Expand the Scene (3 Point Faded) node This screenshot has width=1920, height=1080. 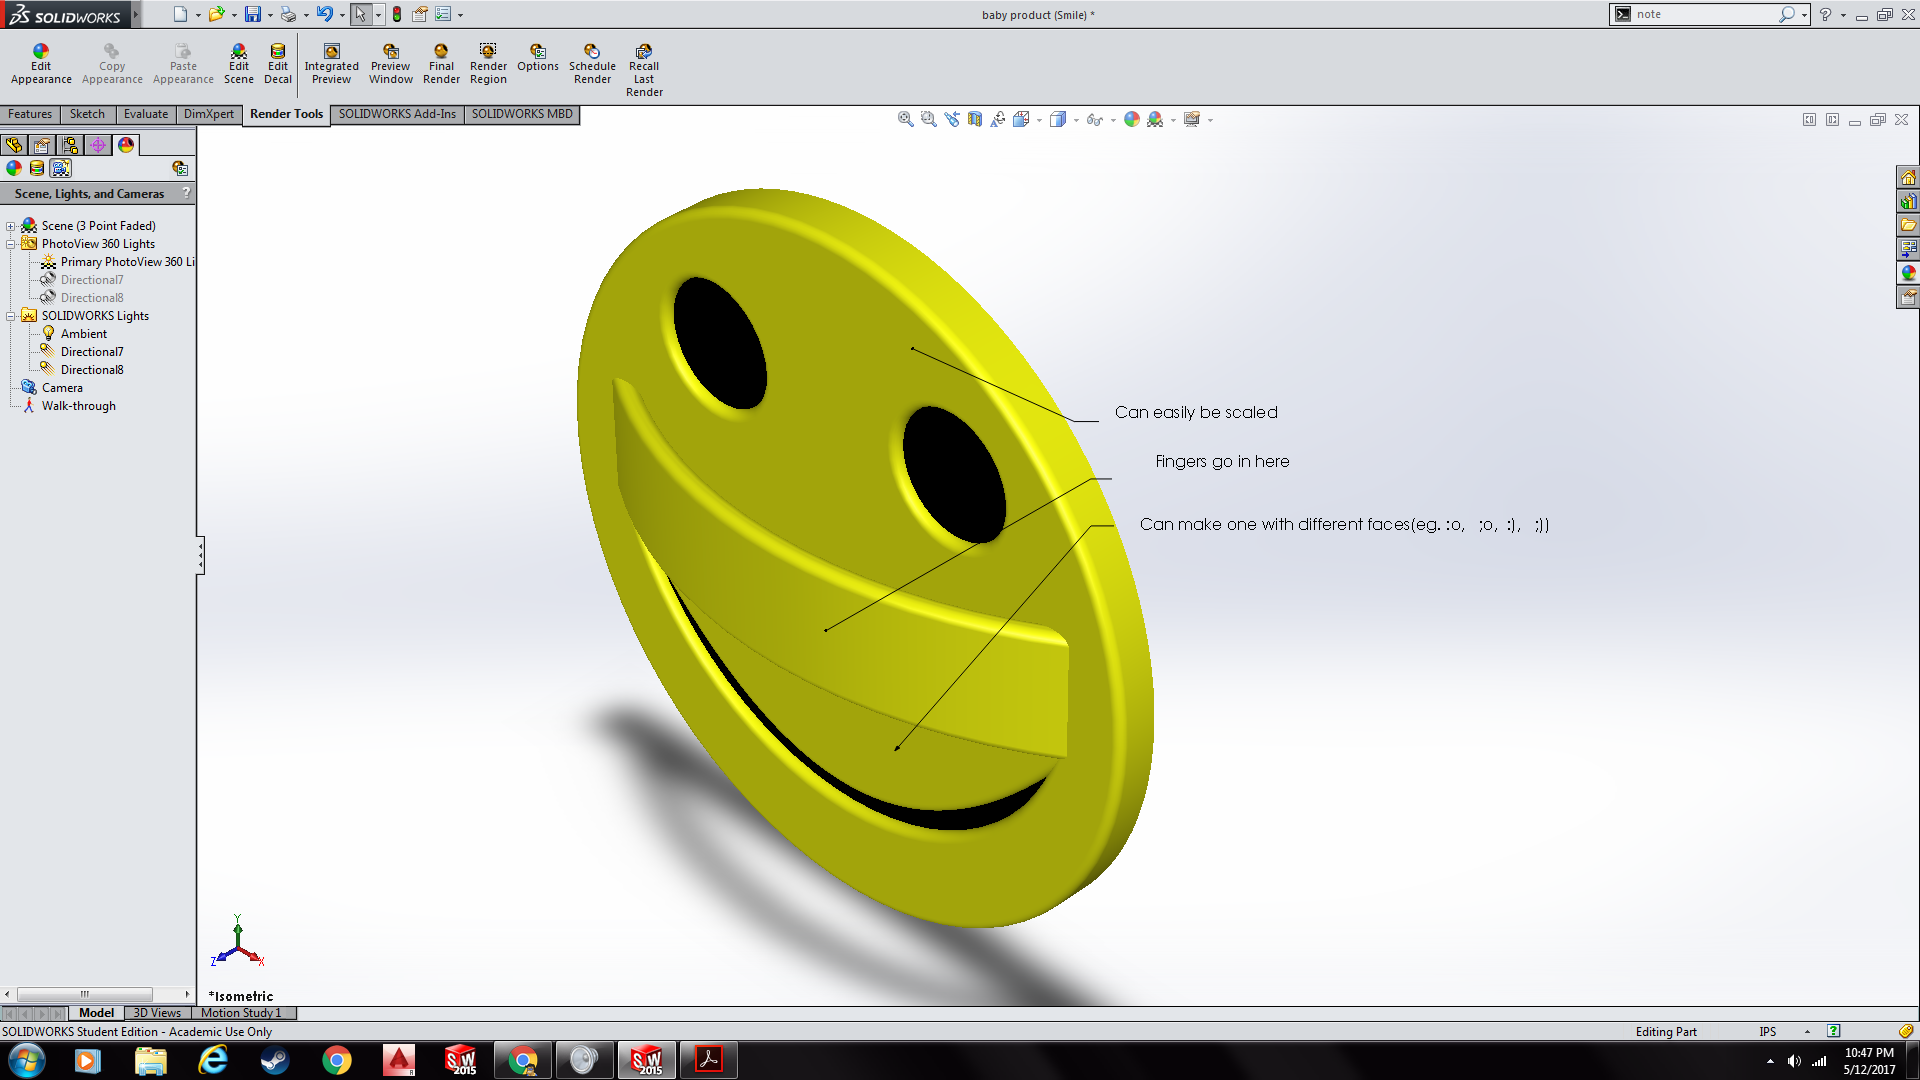coord(11,226)
